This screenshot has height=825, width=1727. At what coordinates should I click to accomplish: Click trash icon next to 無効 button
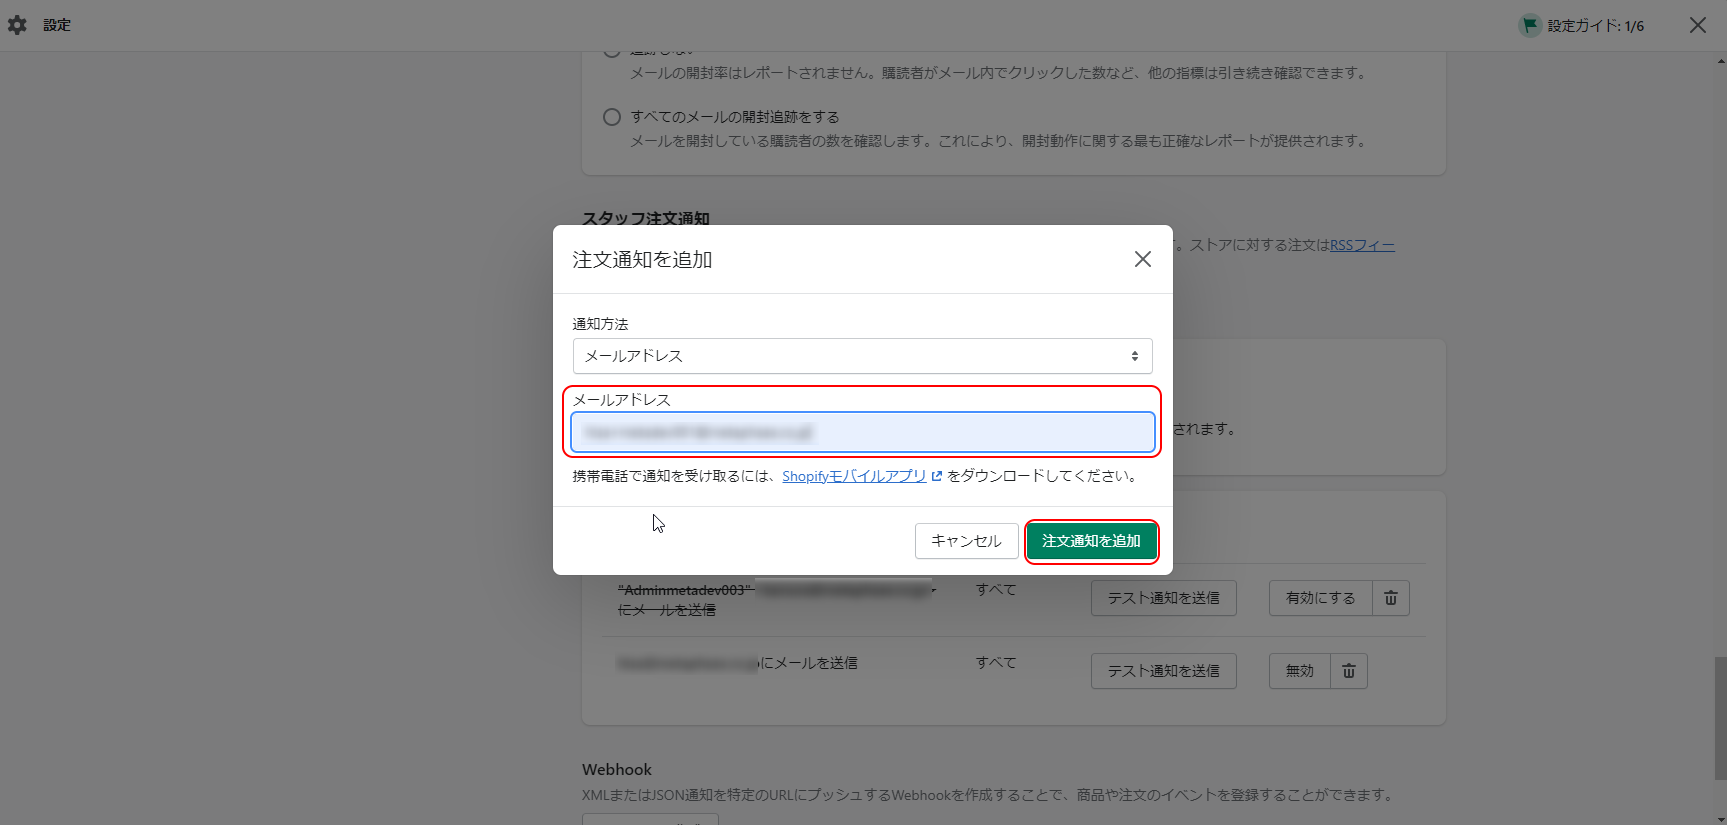(x=1349, y=671)
